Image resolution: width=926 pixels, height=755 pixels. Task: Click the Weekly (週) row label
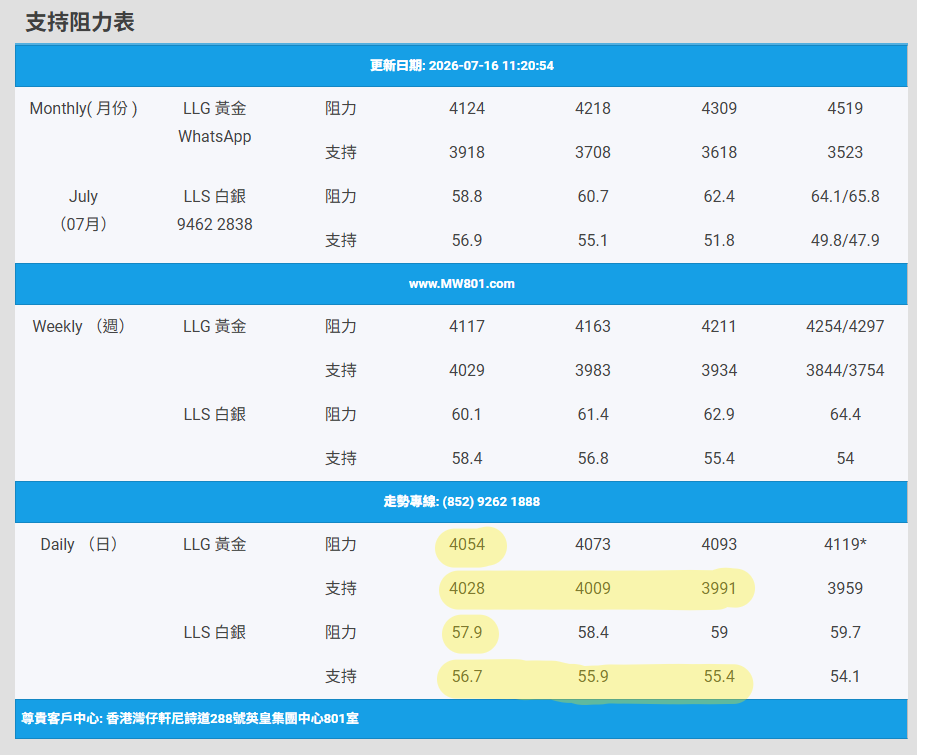tap(79, 326)
